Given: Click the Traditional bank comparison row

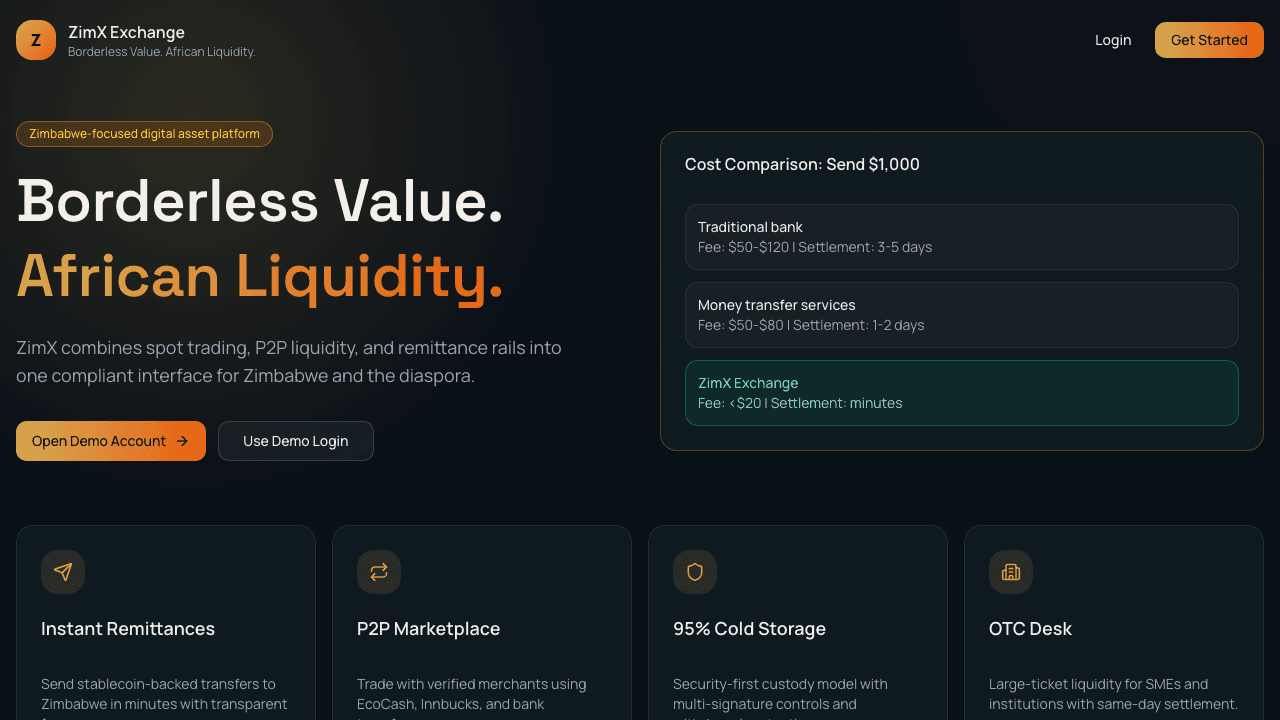Looking at the screenshot, I should [x=961, y=237].
